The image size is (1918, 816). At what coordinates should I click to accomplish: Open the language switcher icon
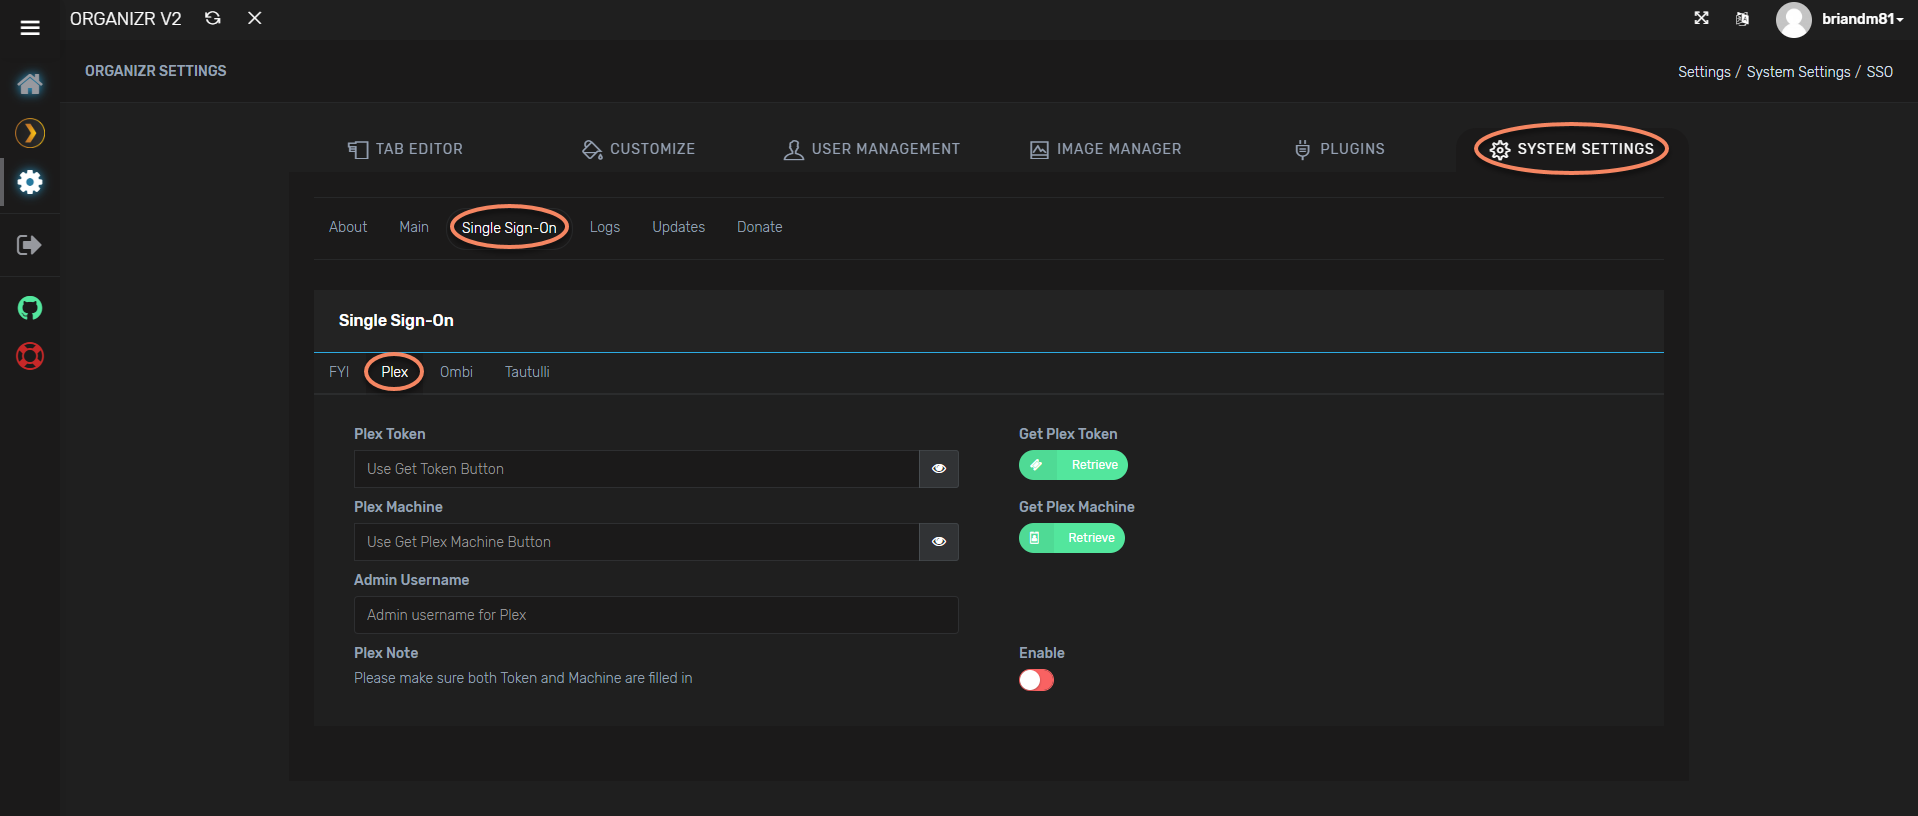[1742, 19]
